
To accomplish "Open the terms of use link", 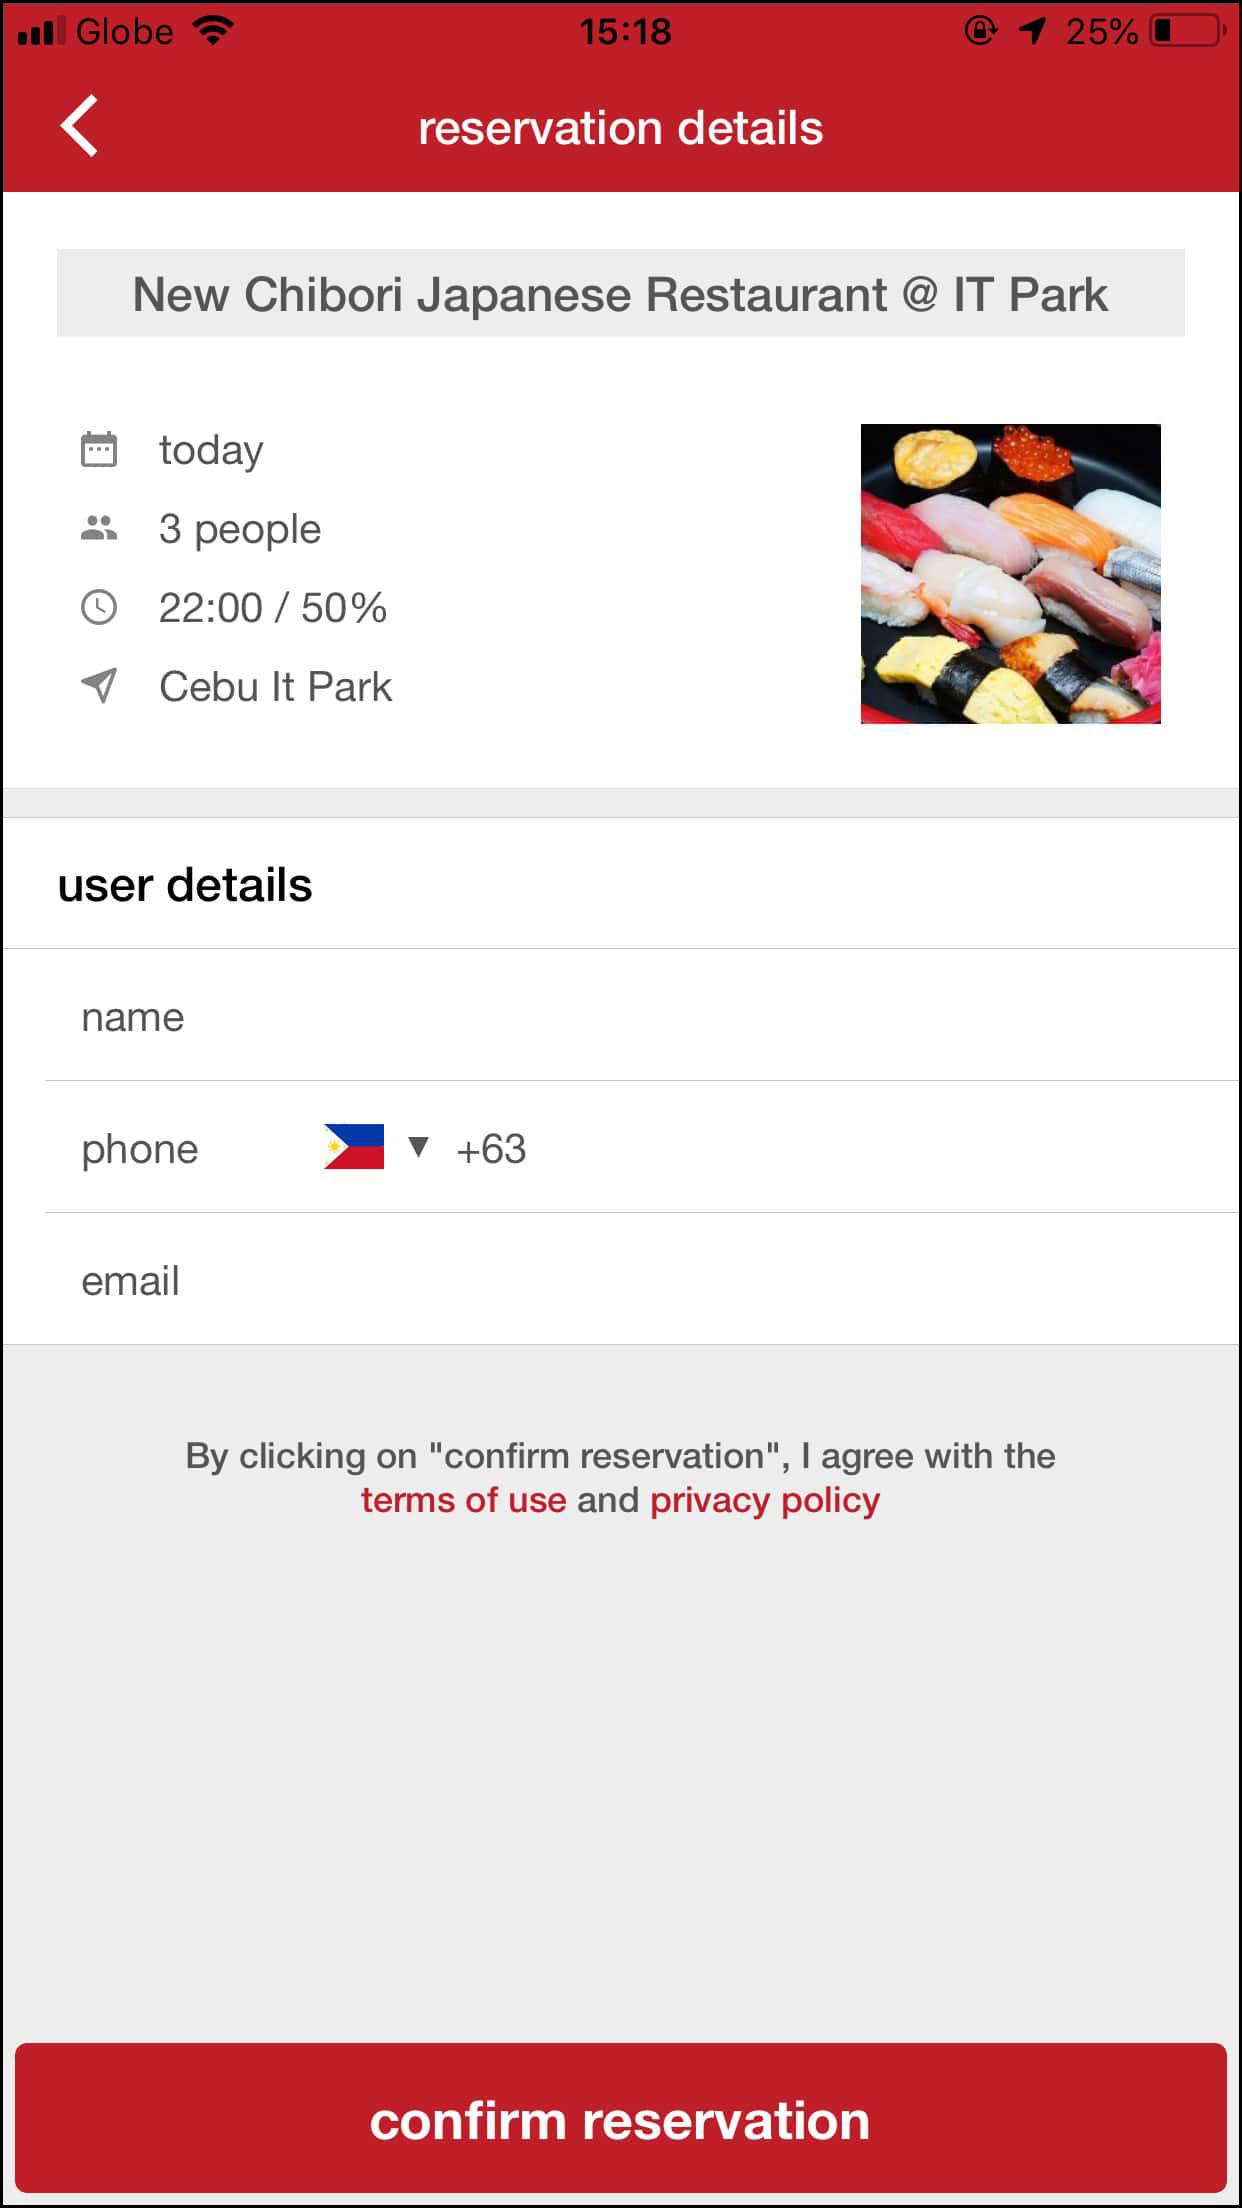I will [463, 1500].
